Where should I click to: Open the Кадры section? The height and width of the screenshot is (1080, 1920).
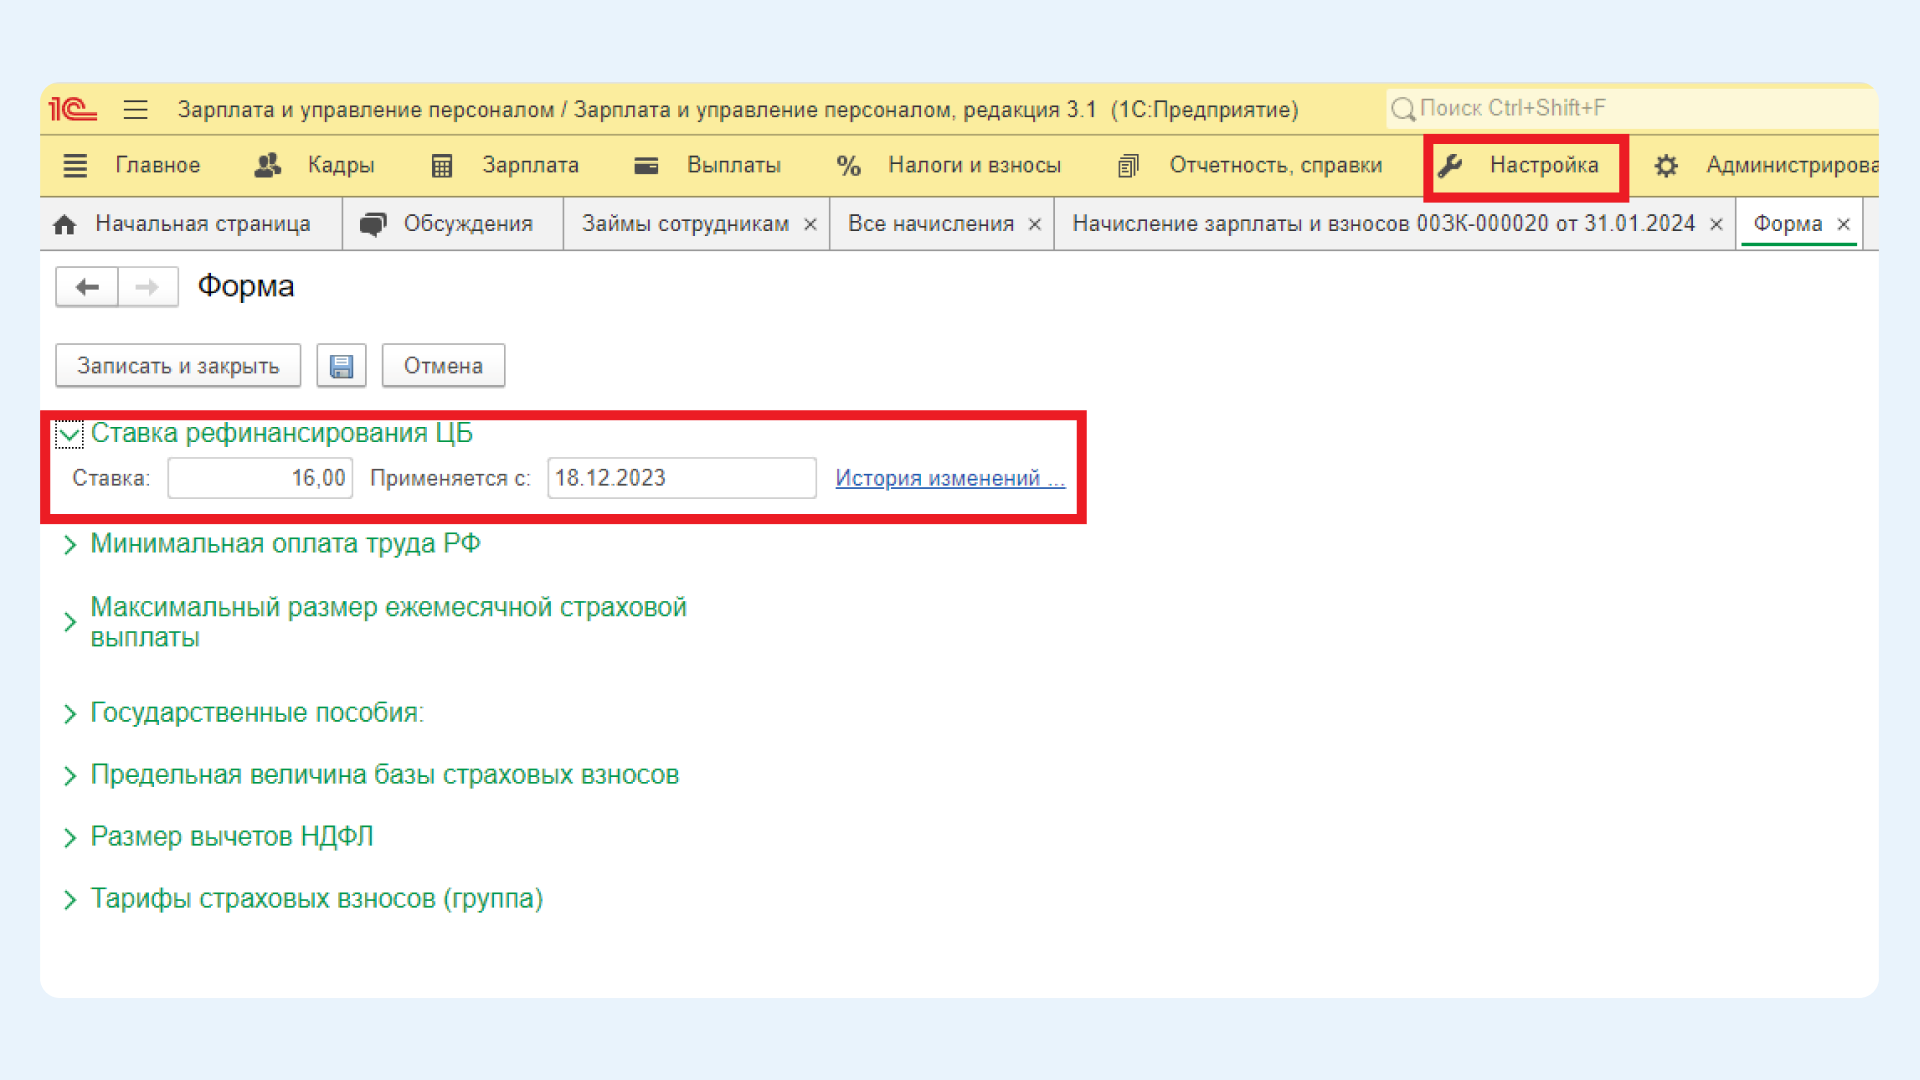[341, 165]
